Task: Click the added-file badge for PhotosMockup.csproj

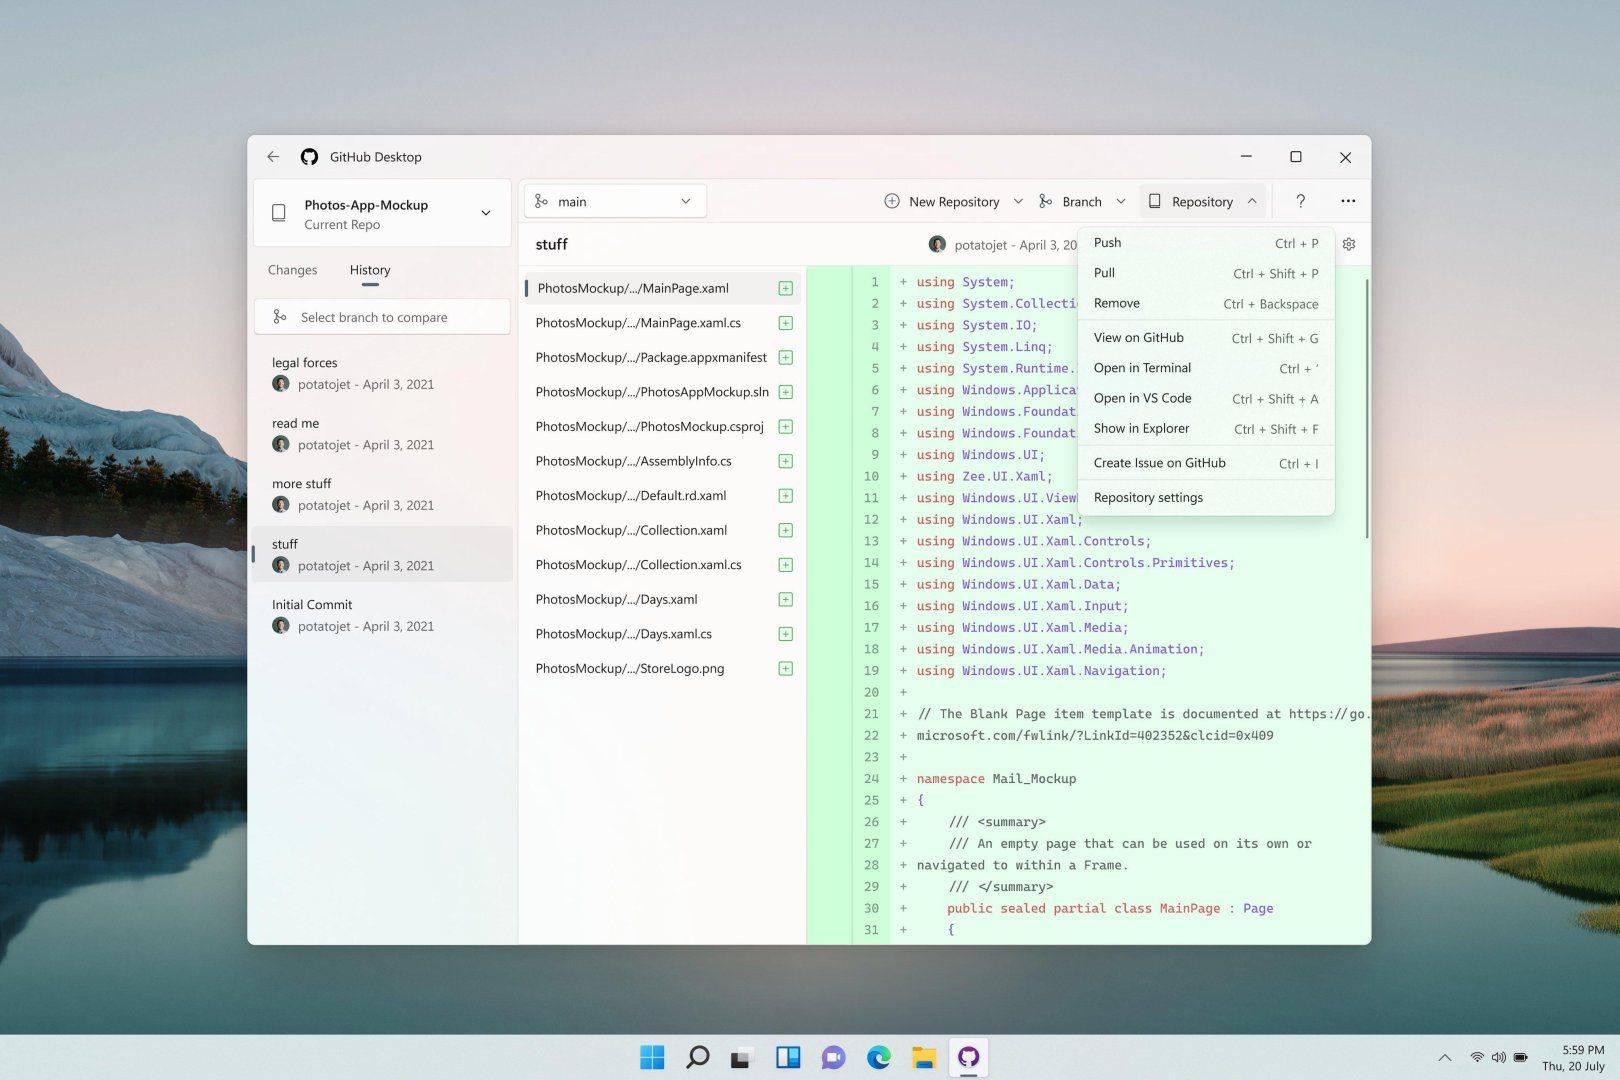Action: 786,426
